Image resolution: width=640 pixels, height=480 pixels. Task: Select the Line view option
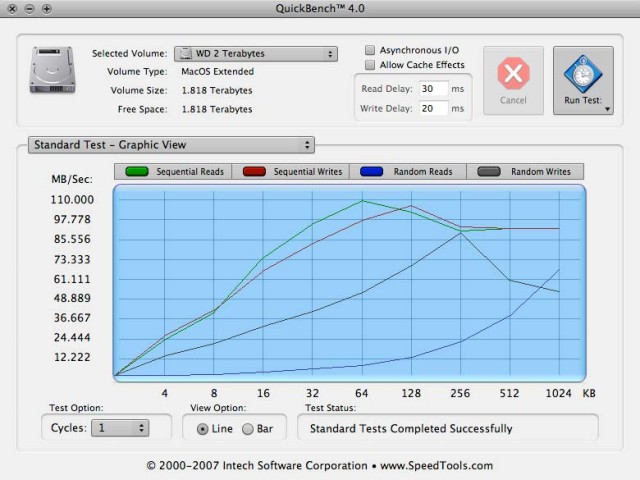tap(202, 429)
